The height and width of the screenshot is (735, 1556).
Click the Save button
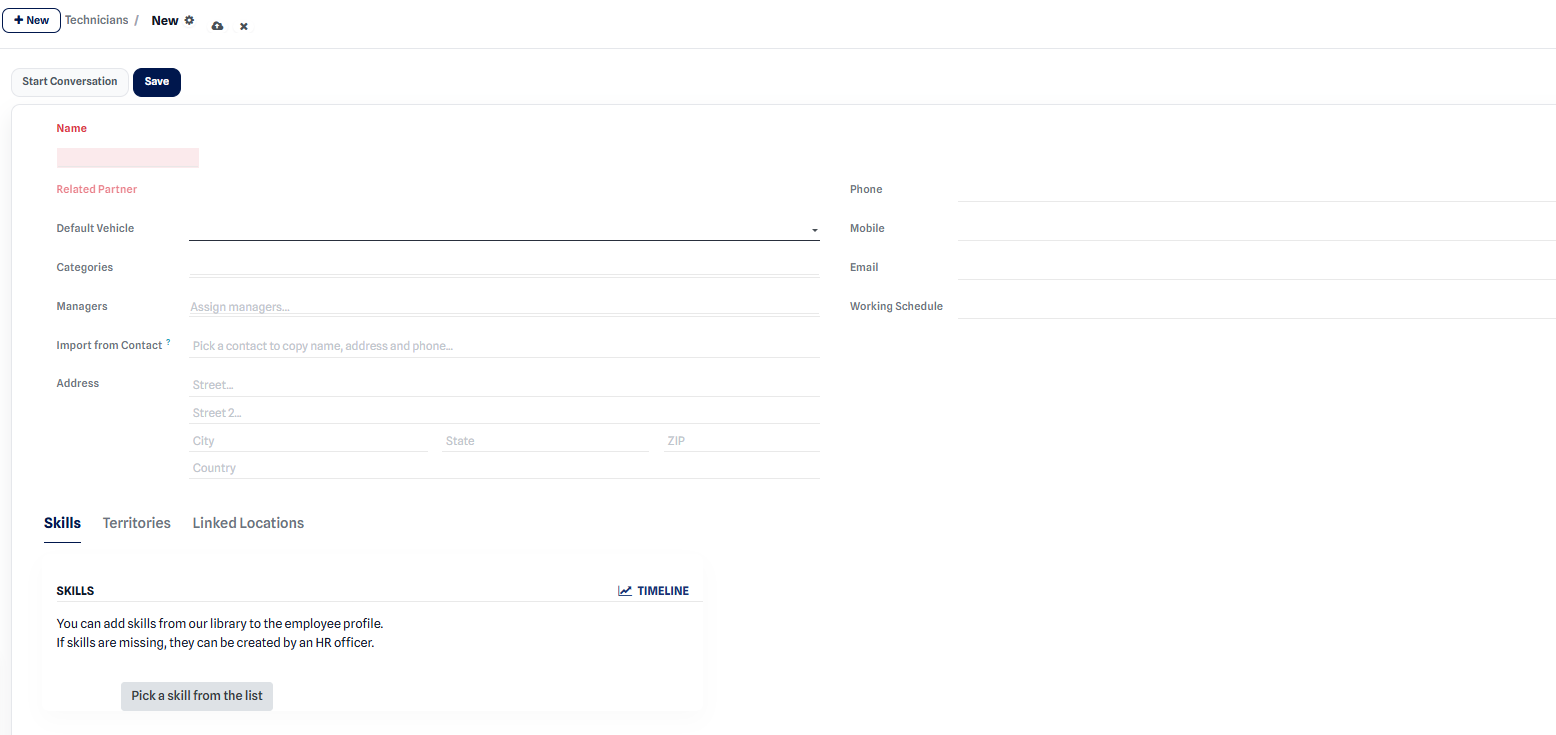(157, 82)
